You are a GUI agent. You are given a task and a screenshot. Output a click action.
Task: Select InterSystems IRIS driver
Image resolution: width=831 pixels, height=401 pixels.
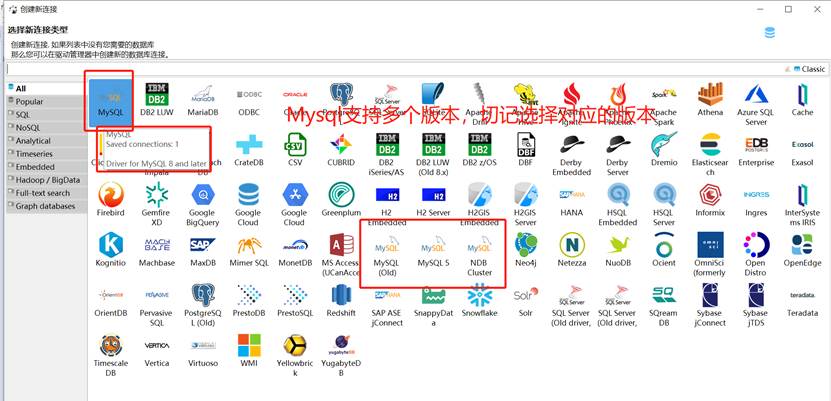[x=802, y=204]
